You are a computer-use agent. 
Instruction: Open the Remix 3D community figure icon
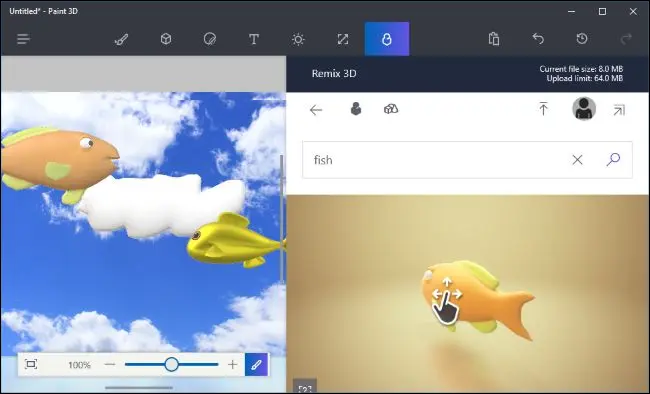[356, 109]
